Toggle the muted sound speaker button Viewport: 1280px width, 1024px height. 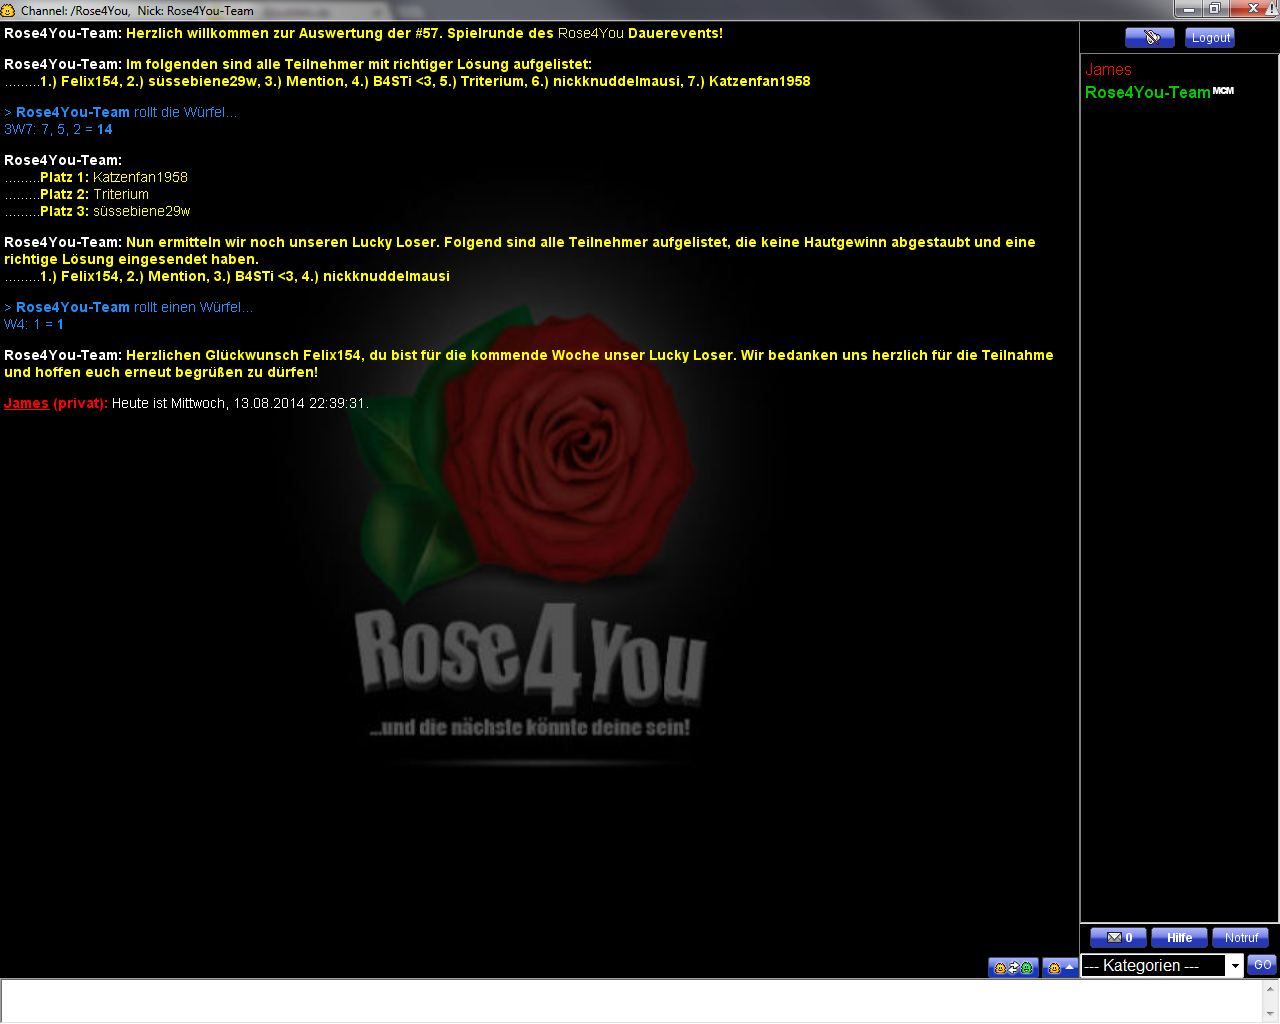[1149, 38]
